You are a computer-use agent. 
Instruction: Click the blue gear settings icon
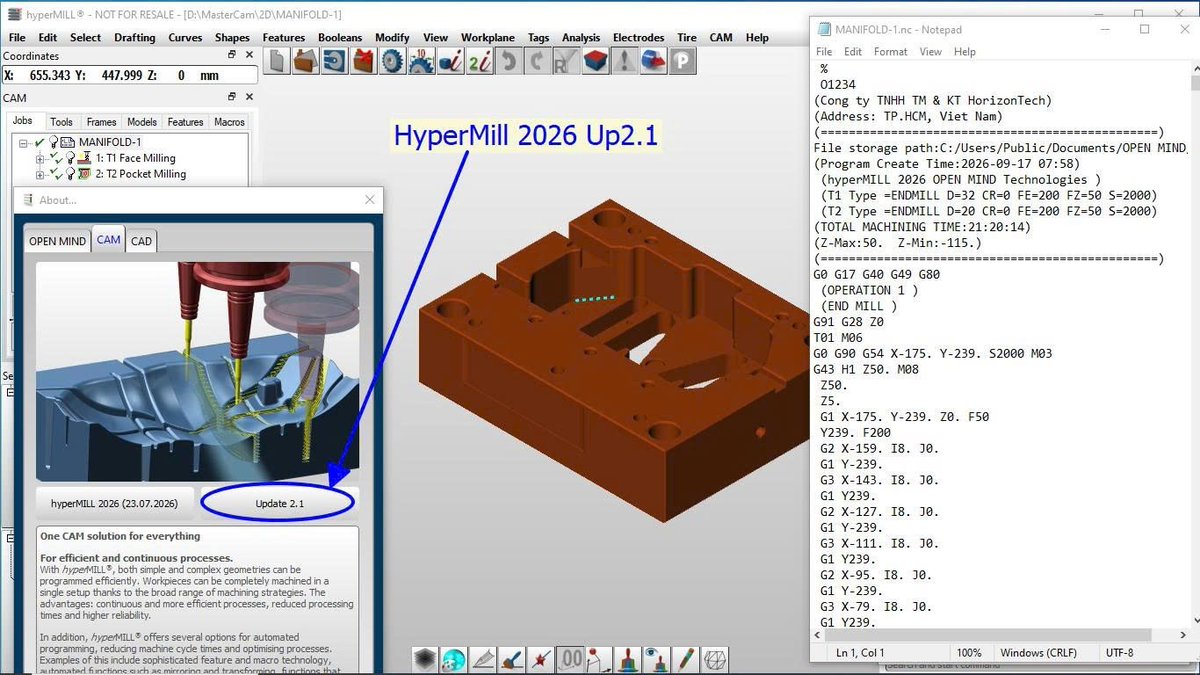[x=393, y=62]
